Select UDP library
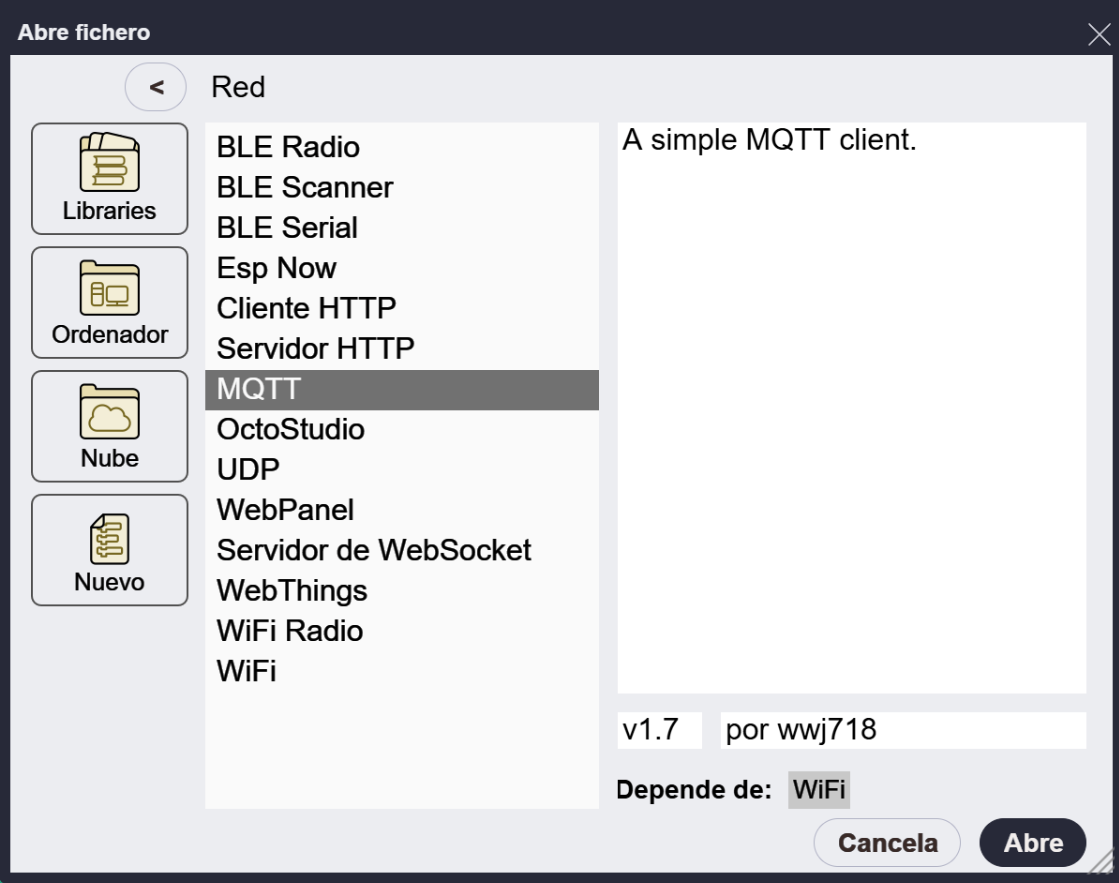 pos(402,470)
